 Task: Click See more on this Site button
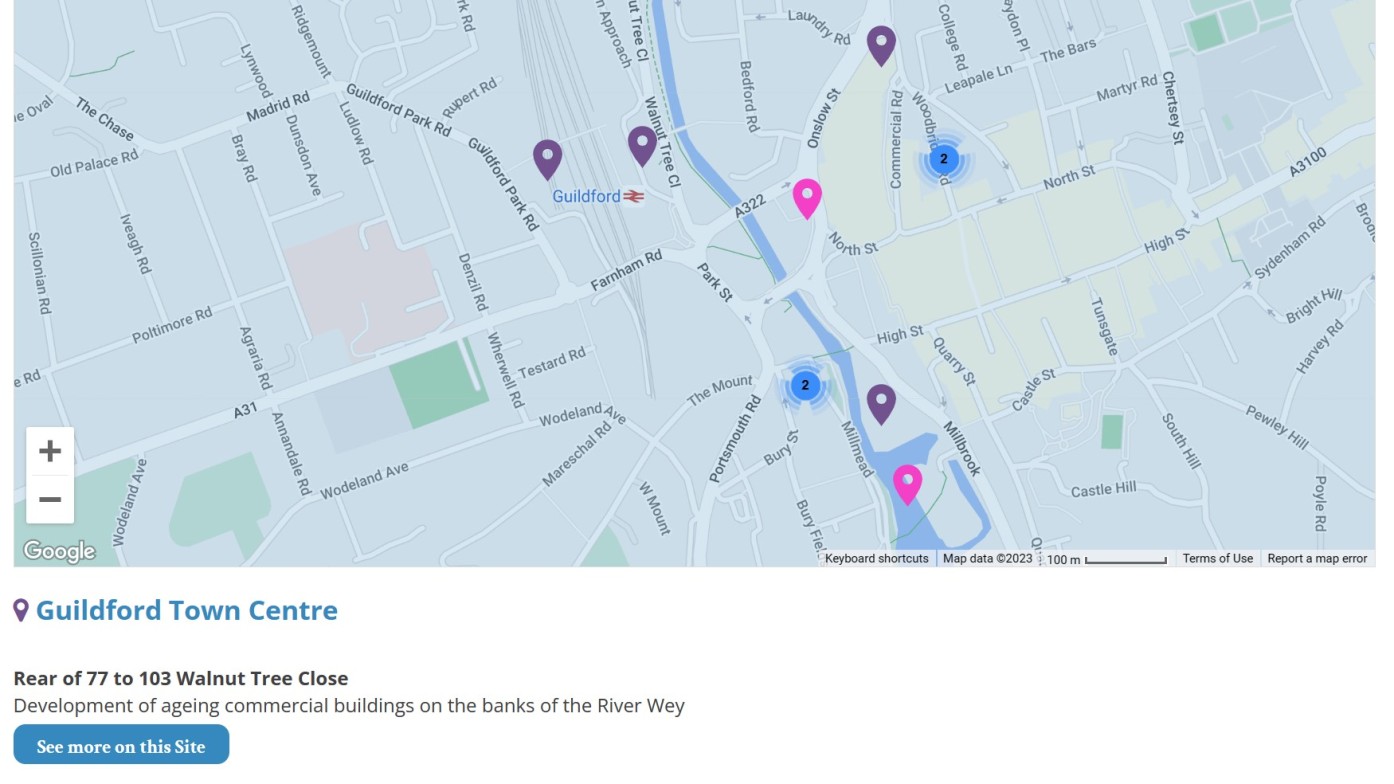tap(121, 746)
